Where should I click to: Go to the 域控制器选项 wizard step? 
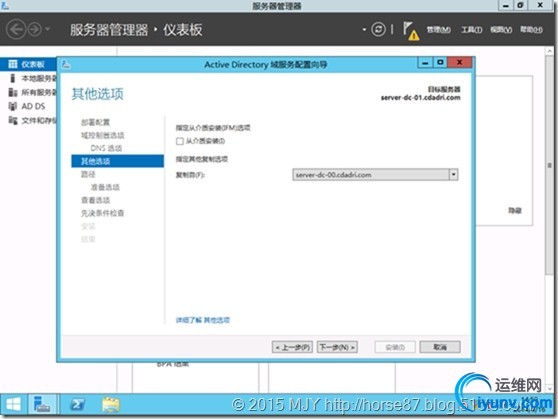(102, 135)
